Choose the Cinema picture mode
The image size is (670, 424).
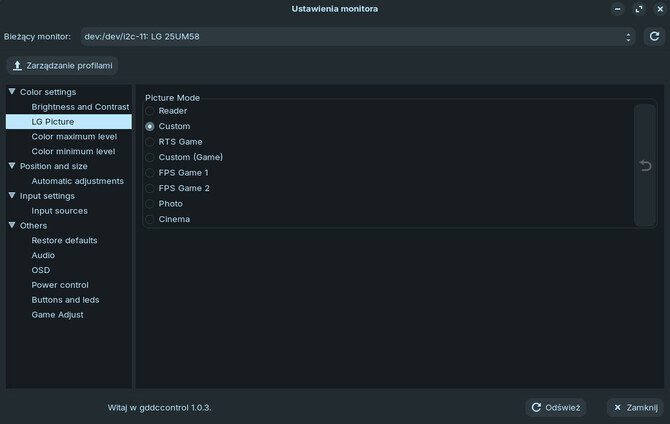[150, 219]
